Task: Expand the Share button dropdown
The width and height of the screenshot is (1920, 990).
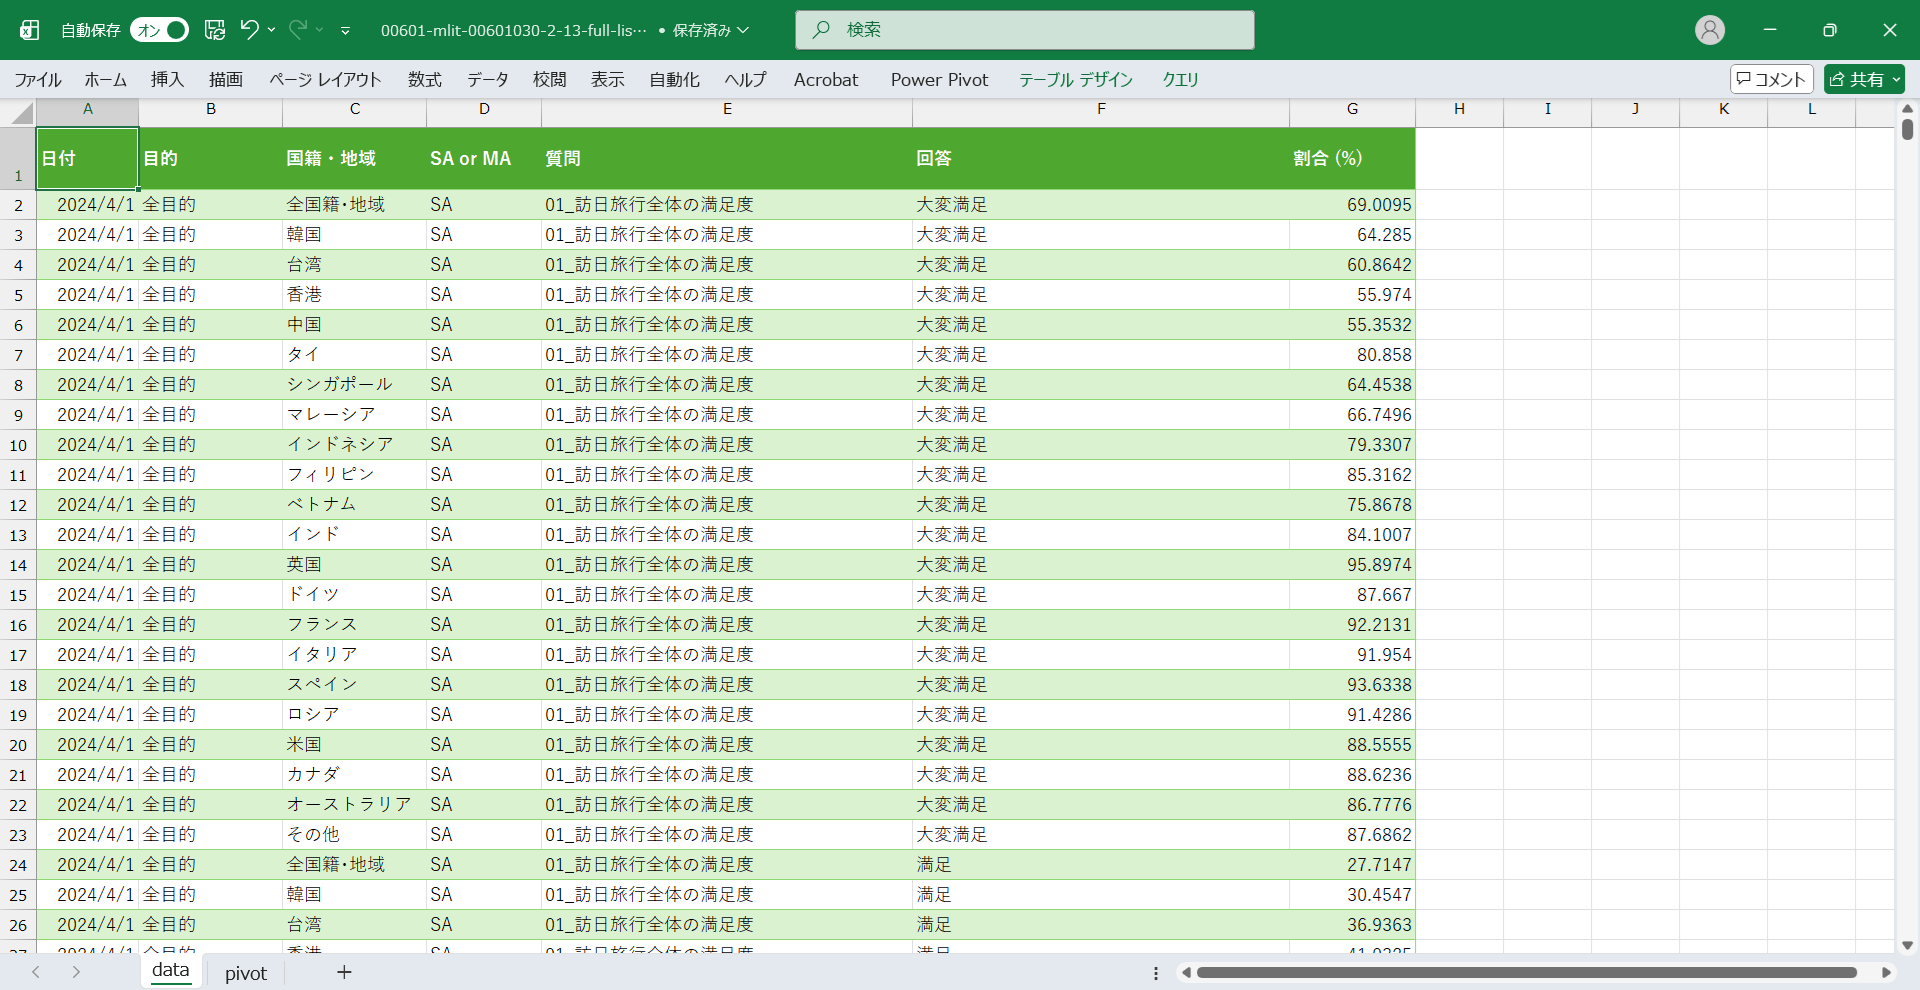Action: [1896, 79]
